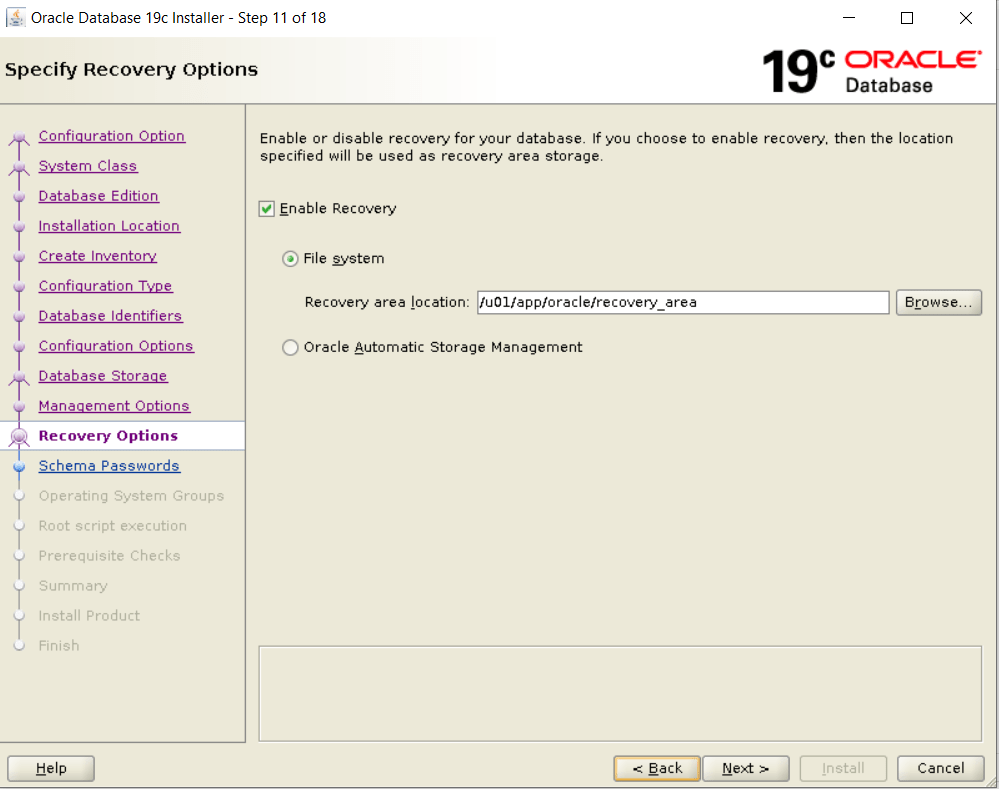Return to the previous step with Back

click(657, 768)
